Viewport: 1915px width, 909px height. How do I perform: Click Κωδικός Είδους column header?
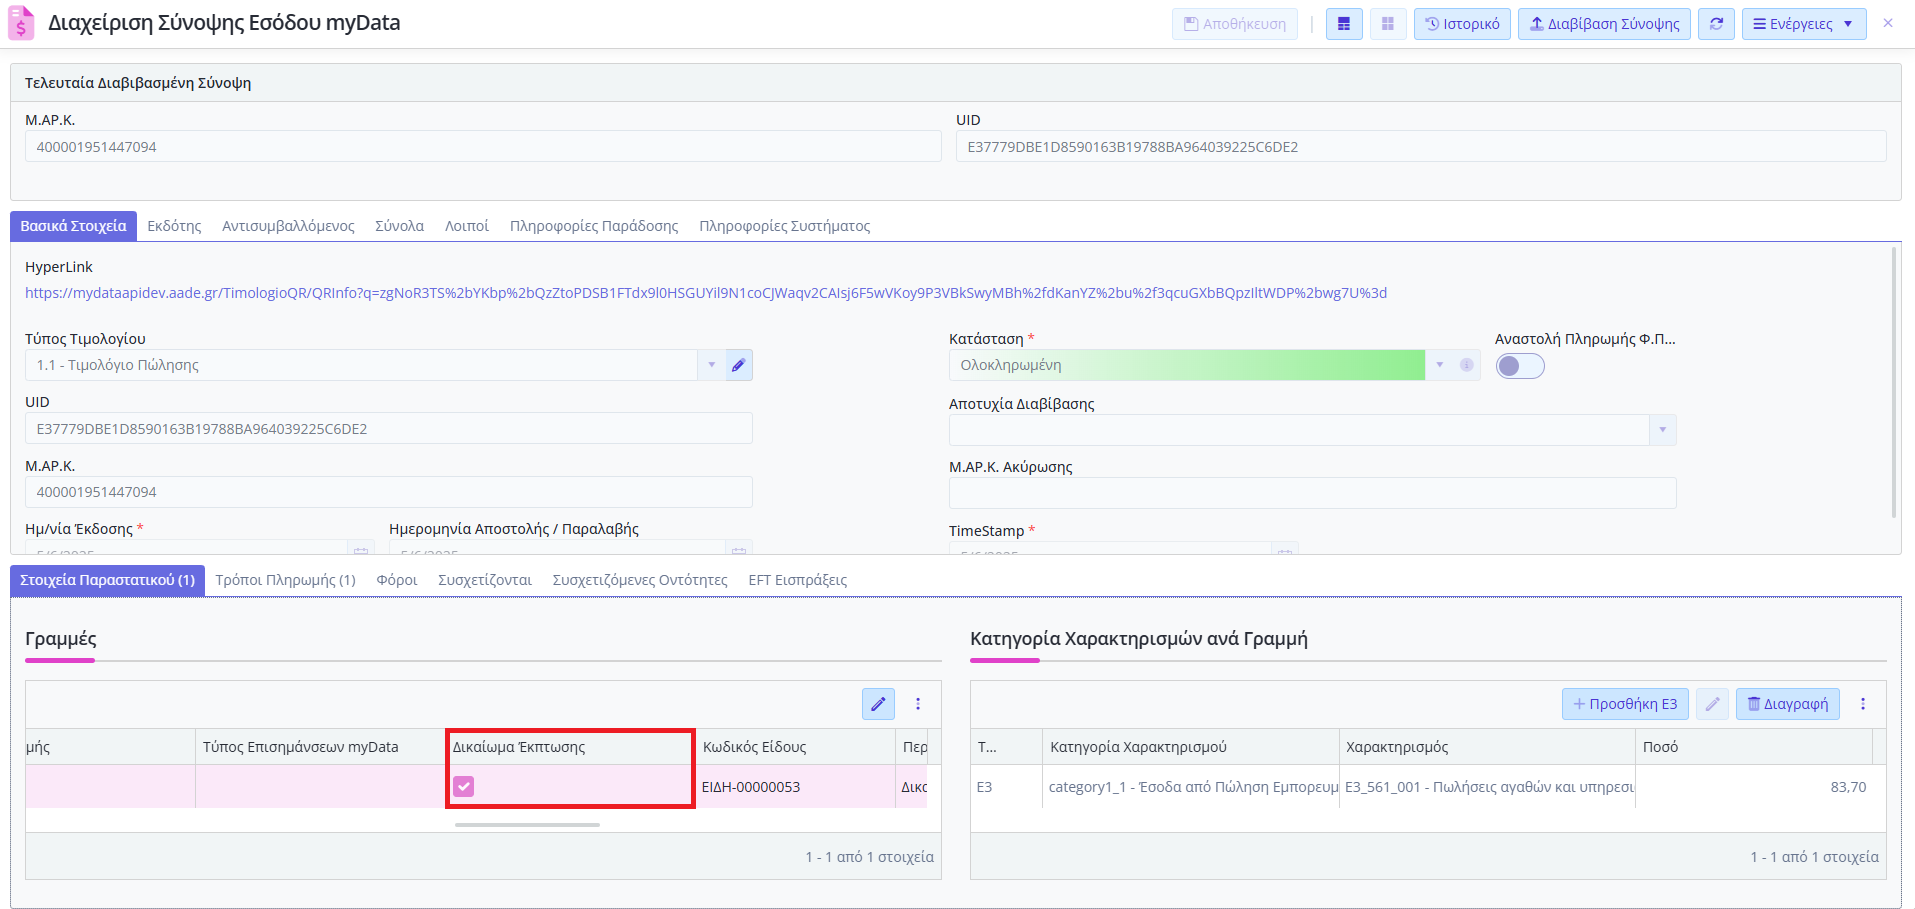pos(795,747)
